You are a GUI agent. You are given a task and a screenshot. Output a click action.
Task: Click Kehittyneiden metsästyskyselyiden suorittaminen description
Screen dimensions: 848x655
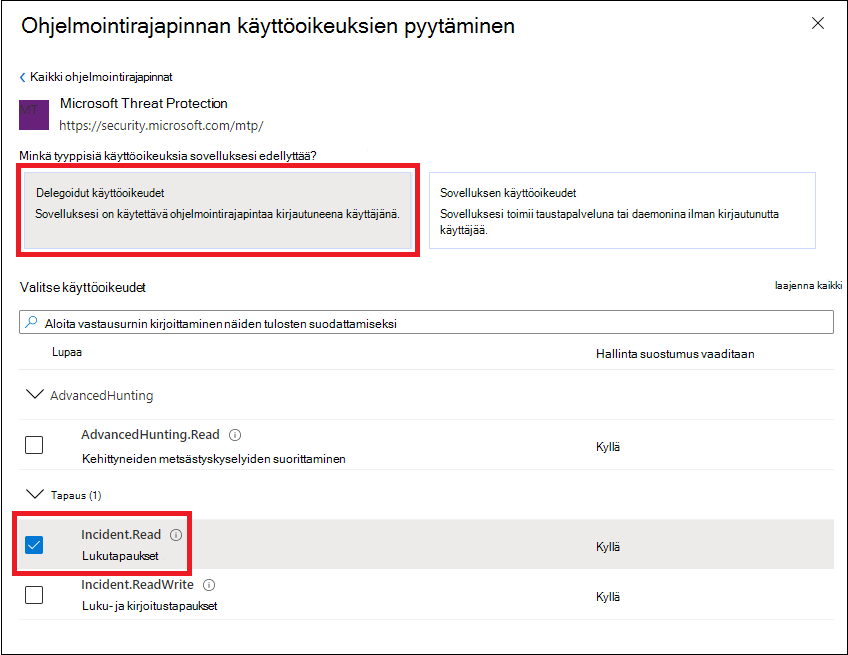214,459
